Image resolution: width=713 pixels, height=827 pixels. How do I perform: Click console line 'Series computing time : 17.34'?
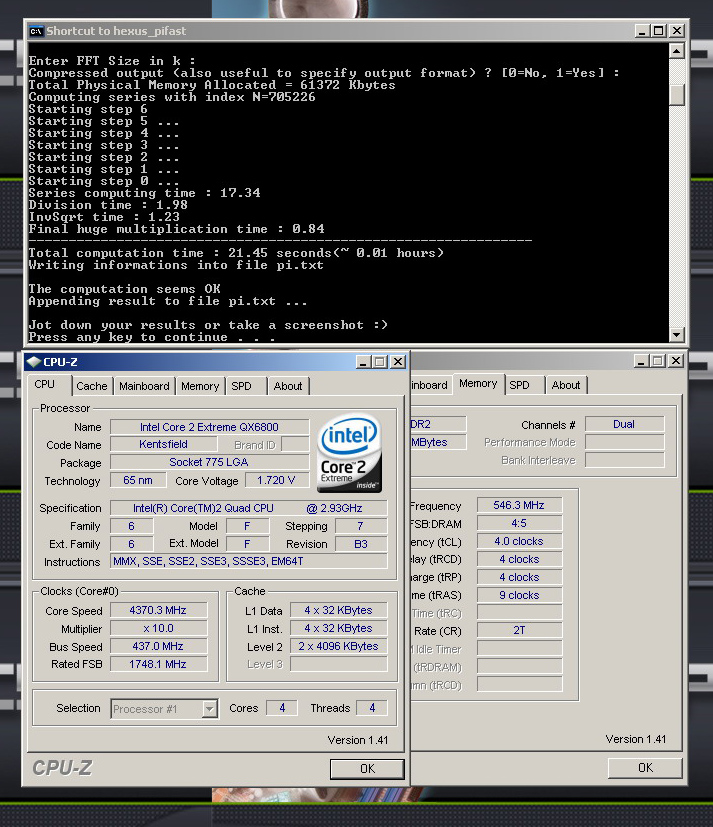(x=144, y=193)
